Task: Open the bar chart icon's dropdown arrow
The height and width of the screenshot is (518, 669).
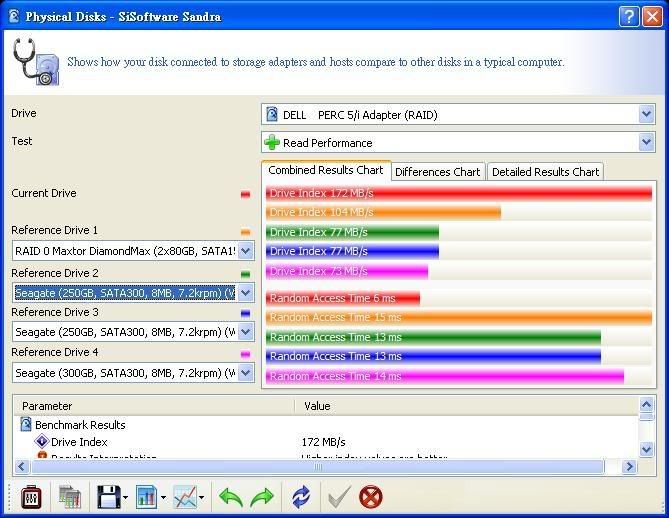Action: click(163, 498)
